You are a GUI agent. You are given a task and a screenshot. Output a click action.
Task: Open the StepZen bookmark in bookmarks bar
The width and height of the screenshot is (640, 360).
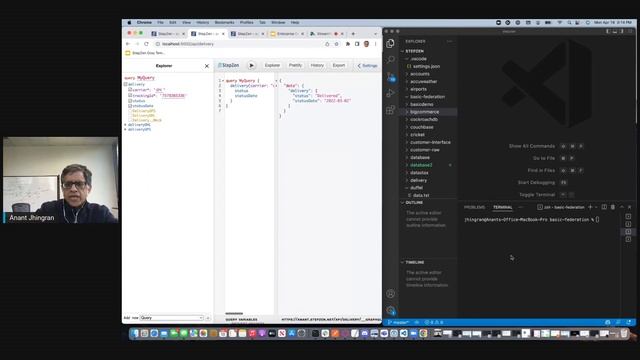pos(145,53)
